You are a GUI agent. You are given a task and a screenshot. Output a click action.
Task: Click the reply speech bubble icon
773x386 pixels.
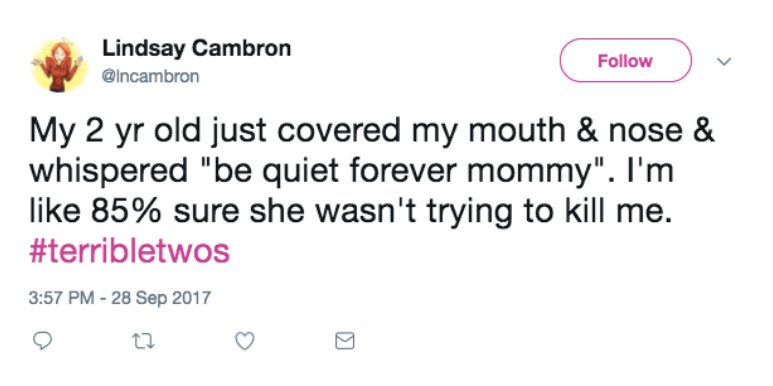coord(41,341)
